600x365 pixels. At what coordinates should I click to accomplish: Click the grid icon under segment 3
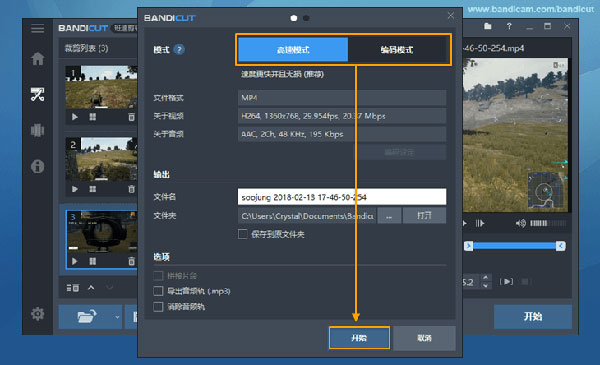pyautogui.click(x=93, y=261)
